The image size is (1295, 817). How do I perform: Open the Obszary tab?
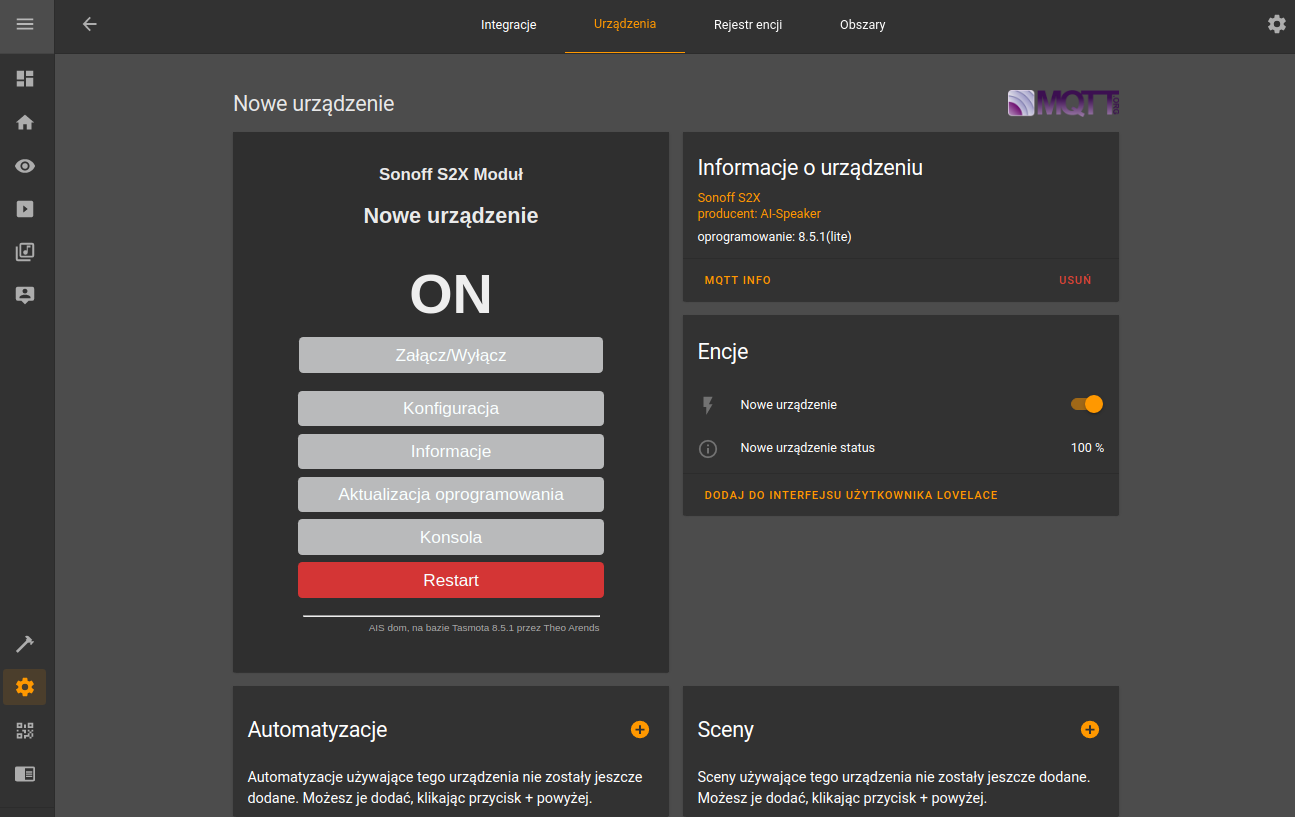[x=861, y=24]
